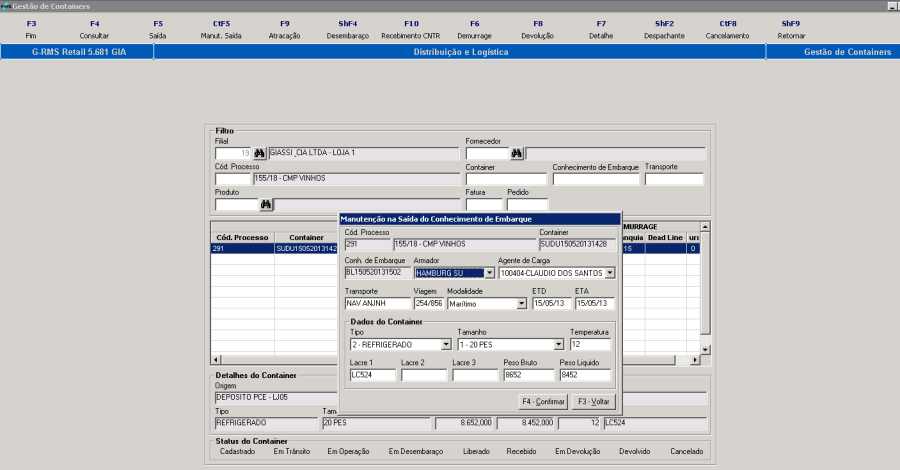
Task: Click the Temperatura field in dialog
Action: point(590,344)
